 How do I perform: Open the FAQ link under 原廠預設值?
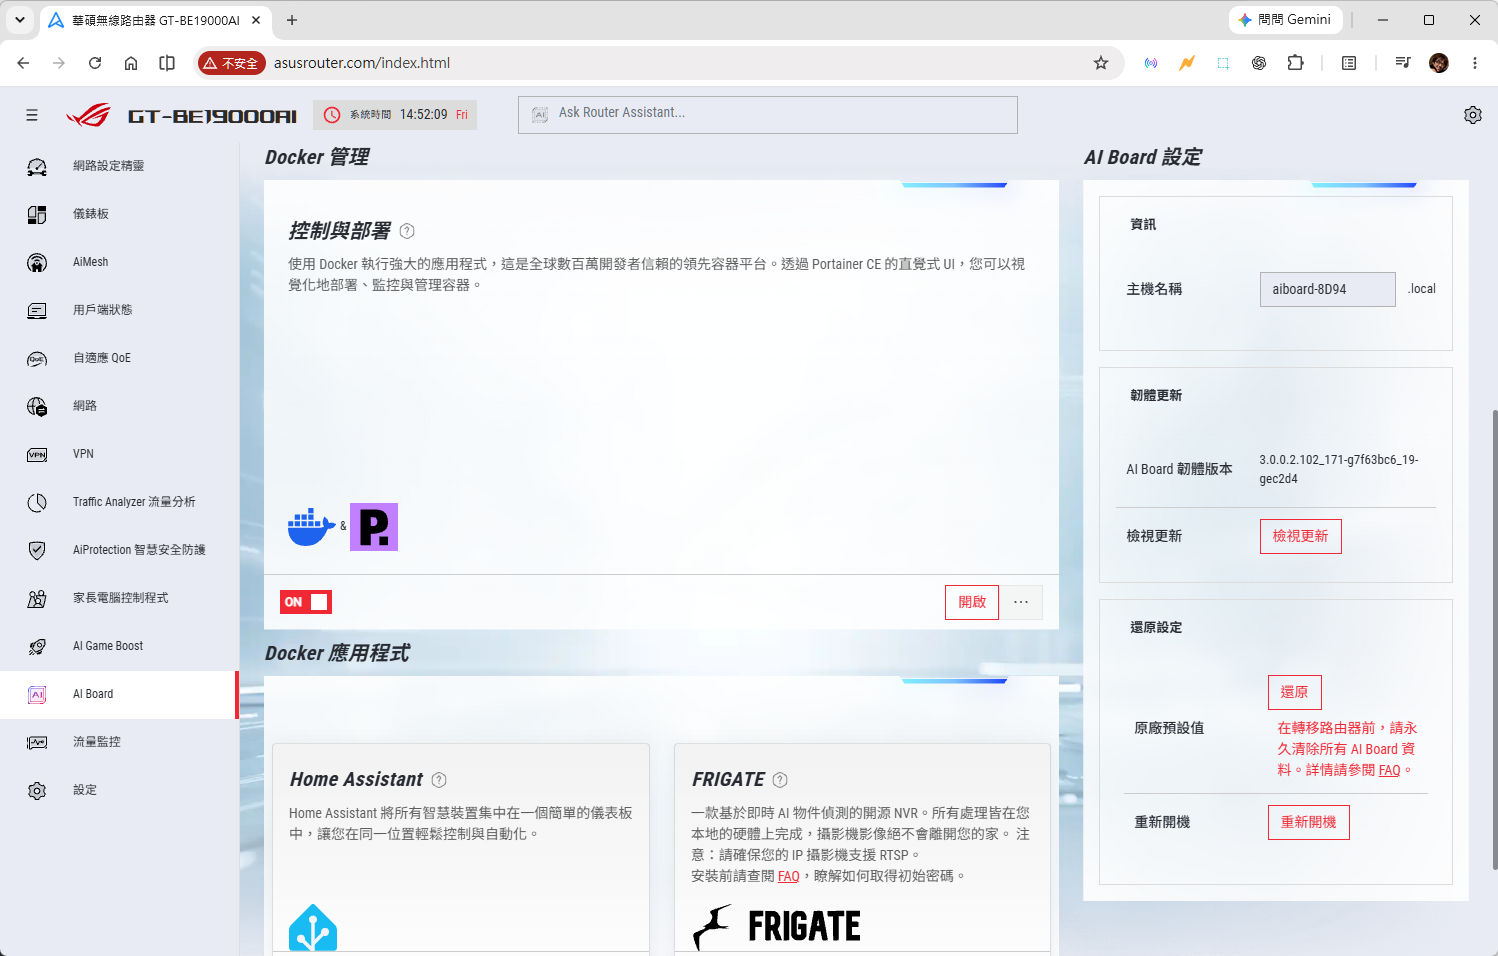[1390, 770]
